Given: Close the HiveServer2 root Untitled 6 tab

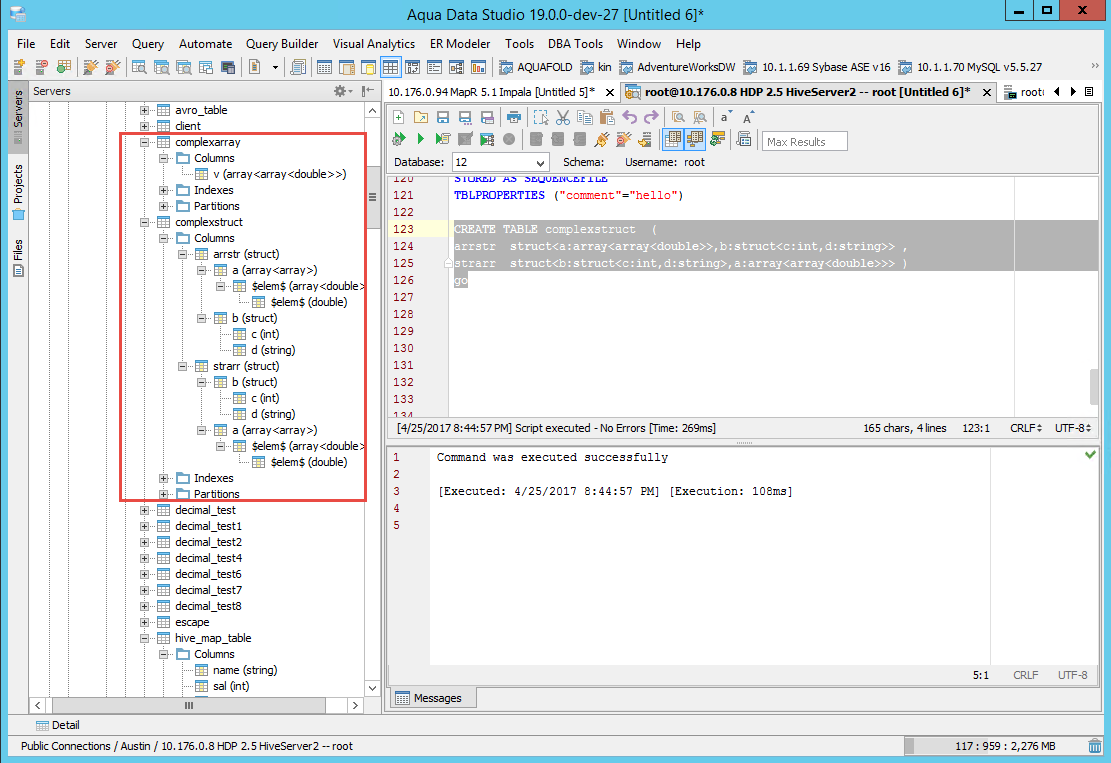Looking at the screenshot, I should (x=986, y=92).
